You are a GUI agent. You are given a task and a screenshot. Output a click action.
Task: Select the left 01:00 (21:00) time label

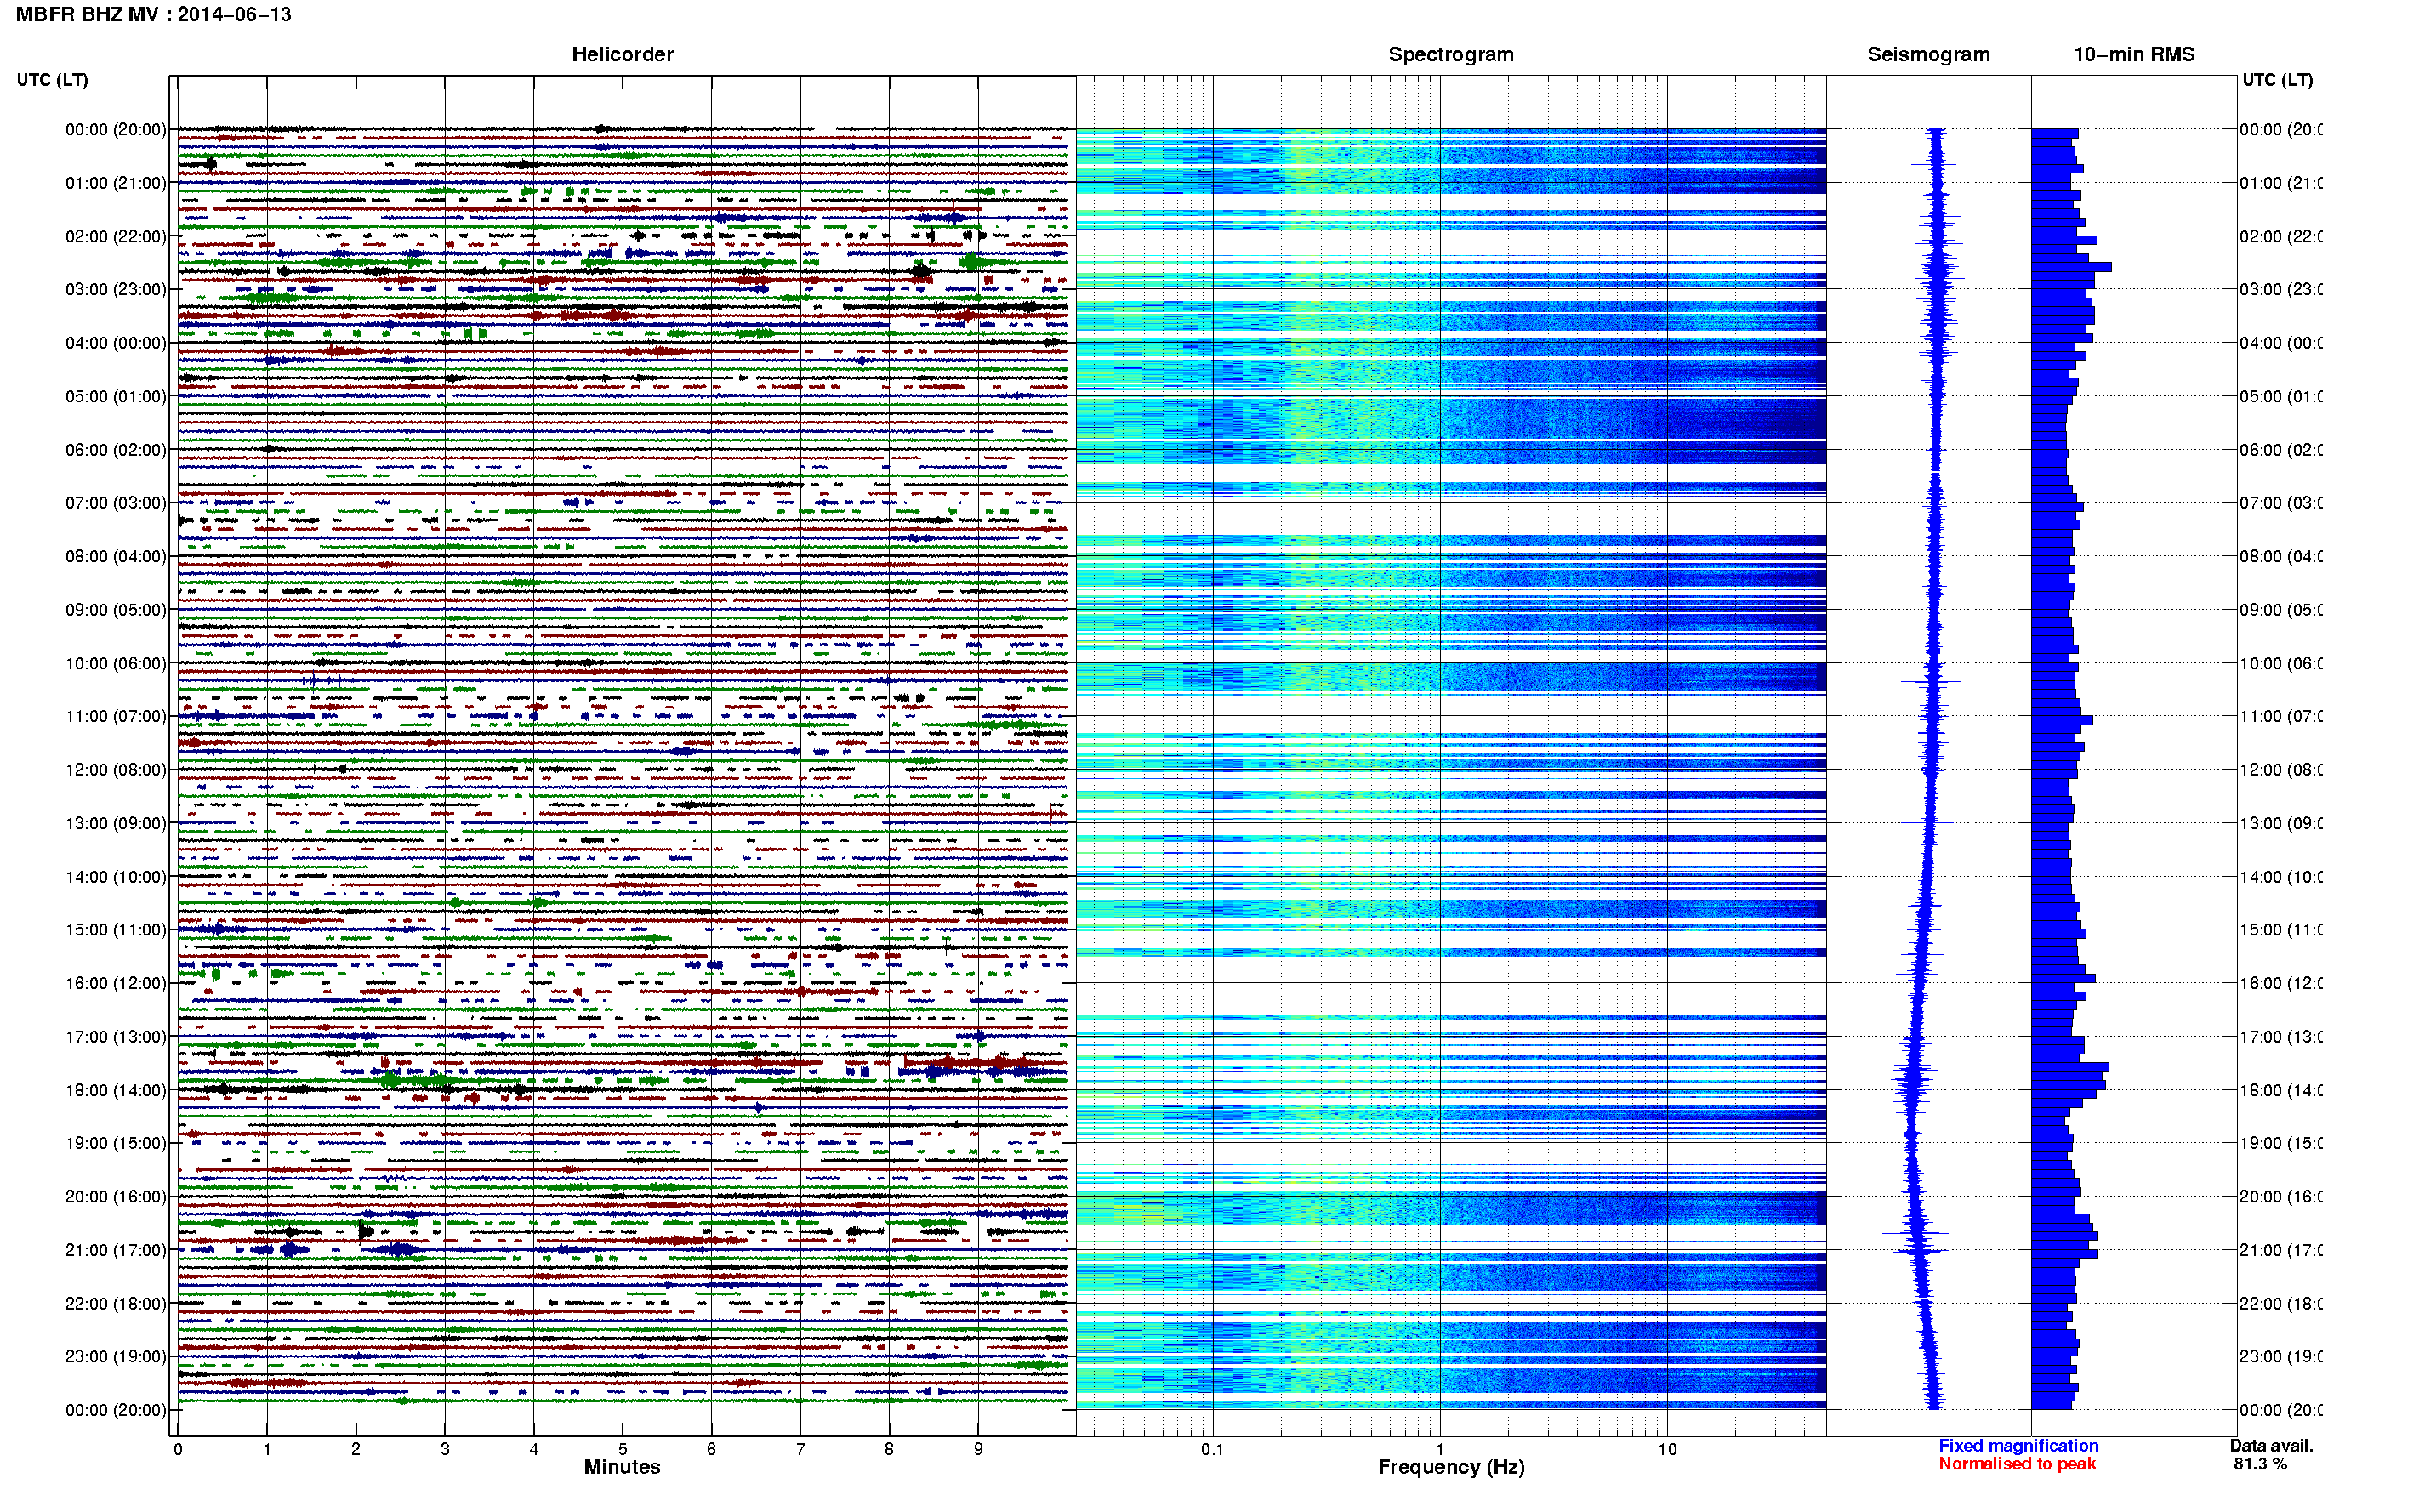[x=116, y=183]
